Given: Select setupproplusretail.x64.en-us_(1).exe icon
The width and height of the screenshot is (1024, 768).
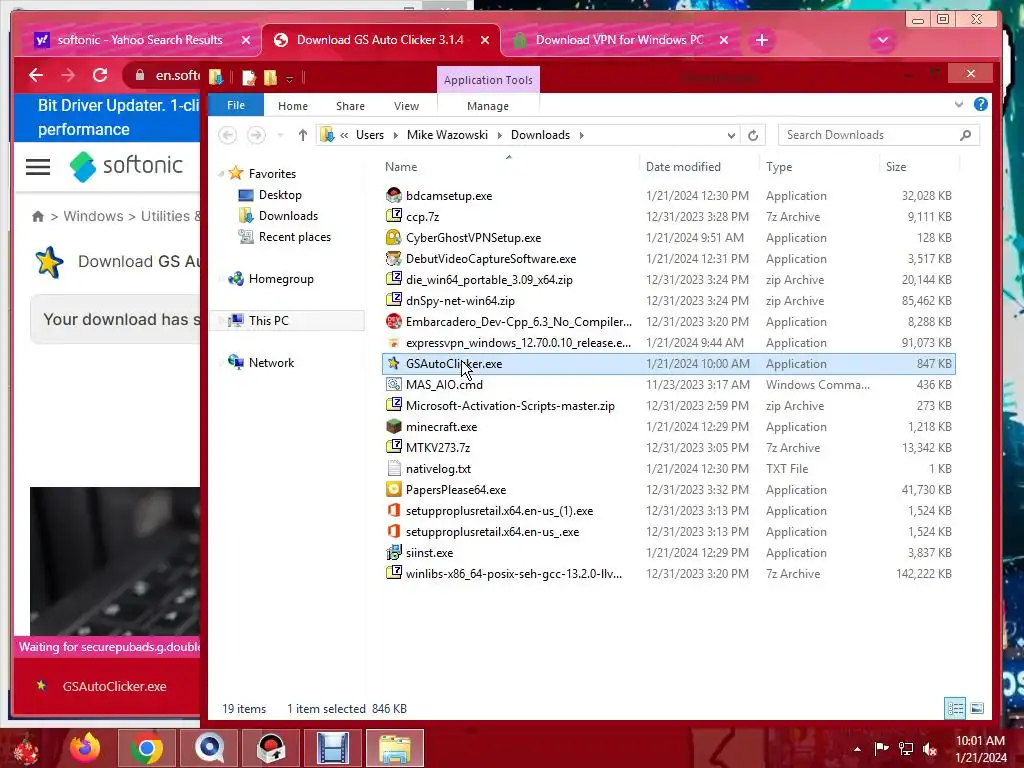Looking at the screenshot, I should [393, 510].
